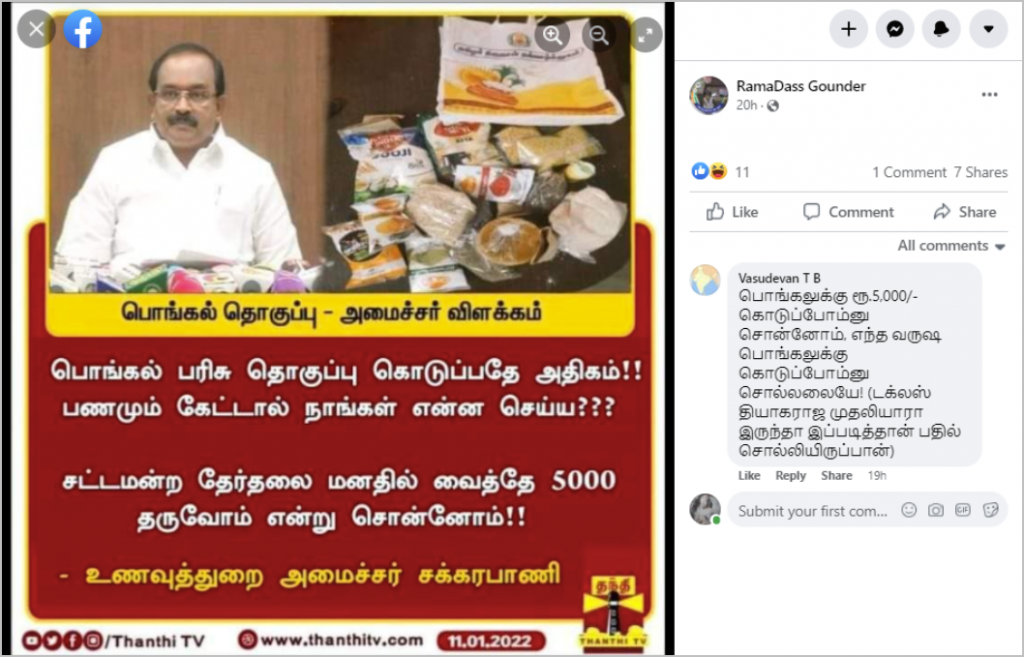Like Vasudevan T B's comment
The height and width of the screenshot is (657, 1024).
tap(749, 475)
